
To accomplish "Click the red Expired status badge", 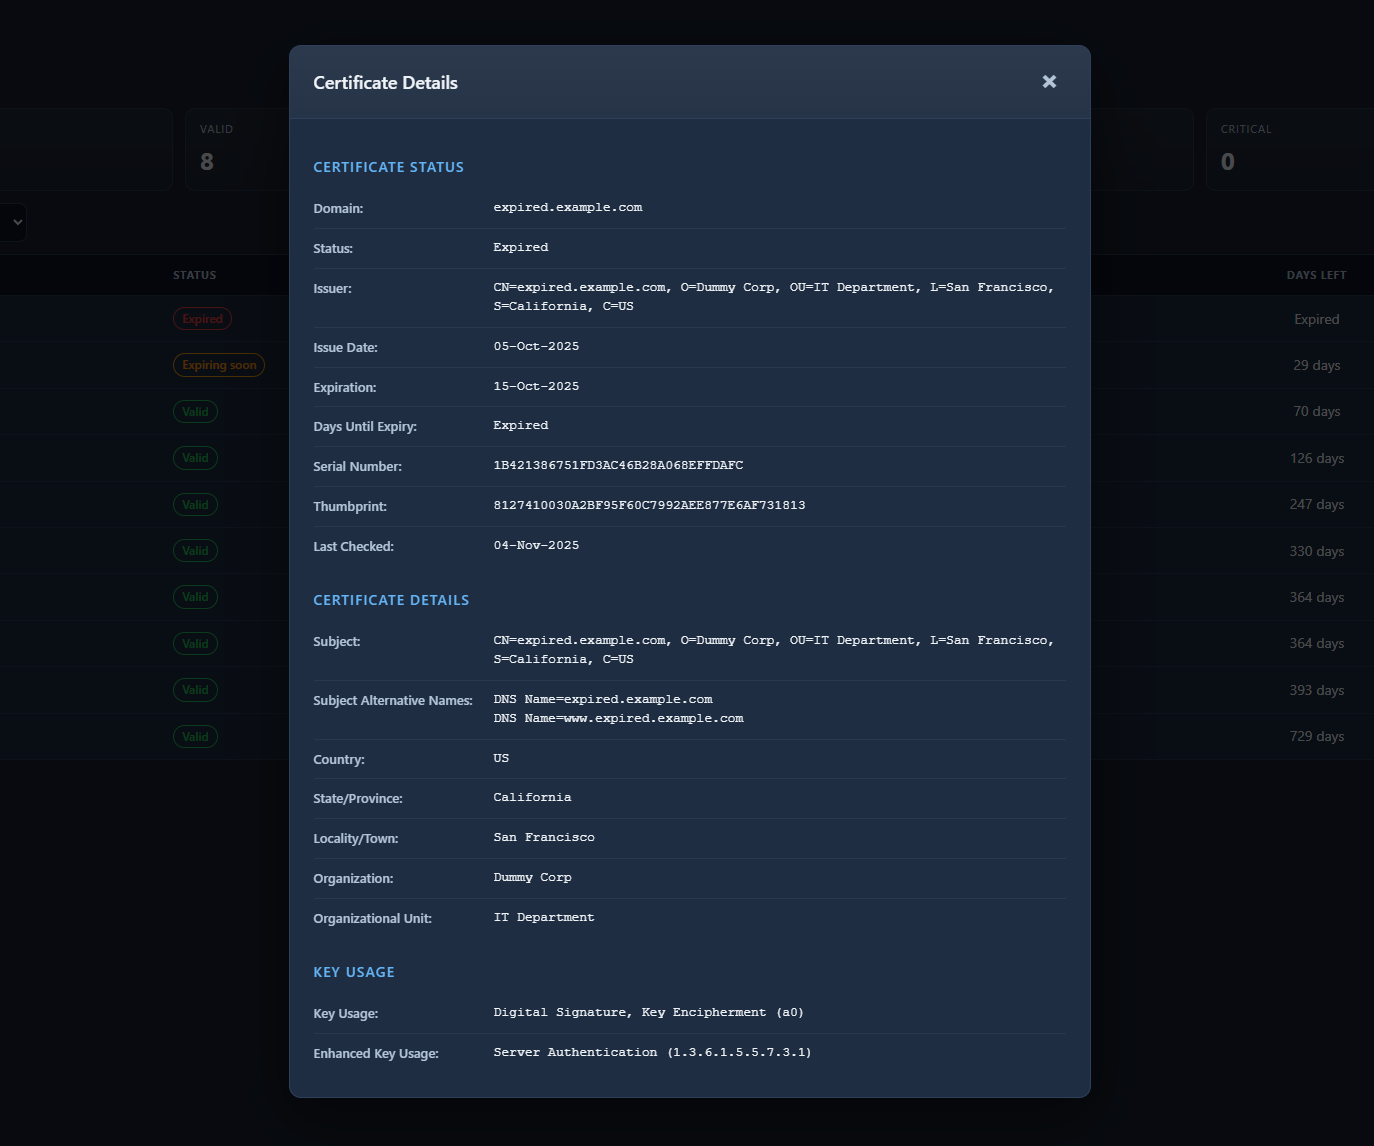I will pos(202,319).
